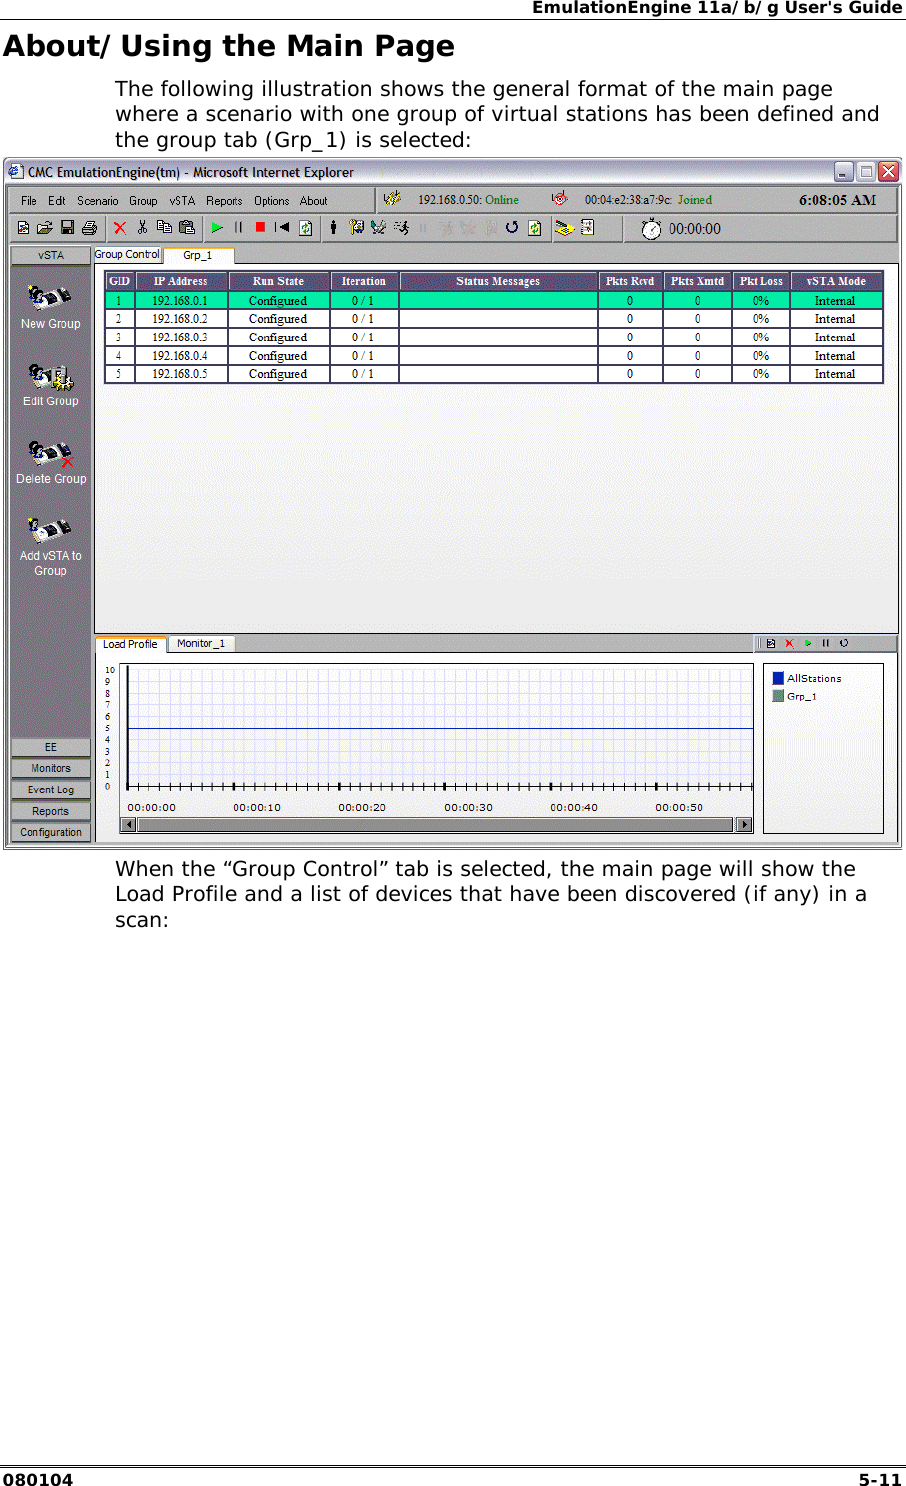Select the AllStations color swatch in the legend

point(778,678)
